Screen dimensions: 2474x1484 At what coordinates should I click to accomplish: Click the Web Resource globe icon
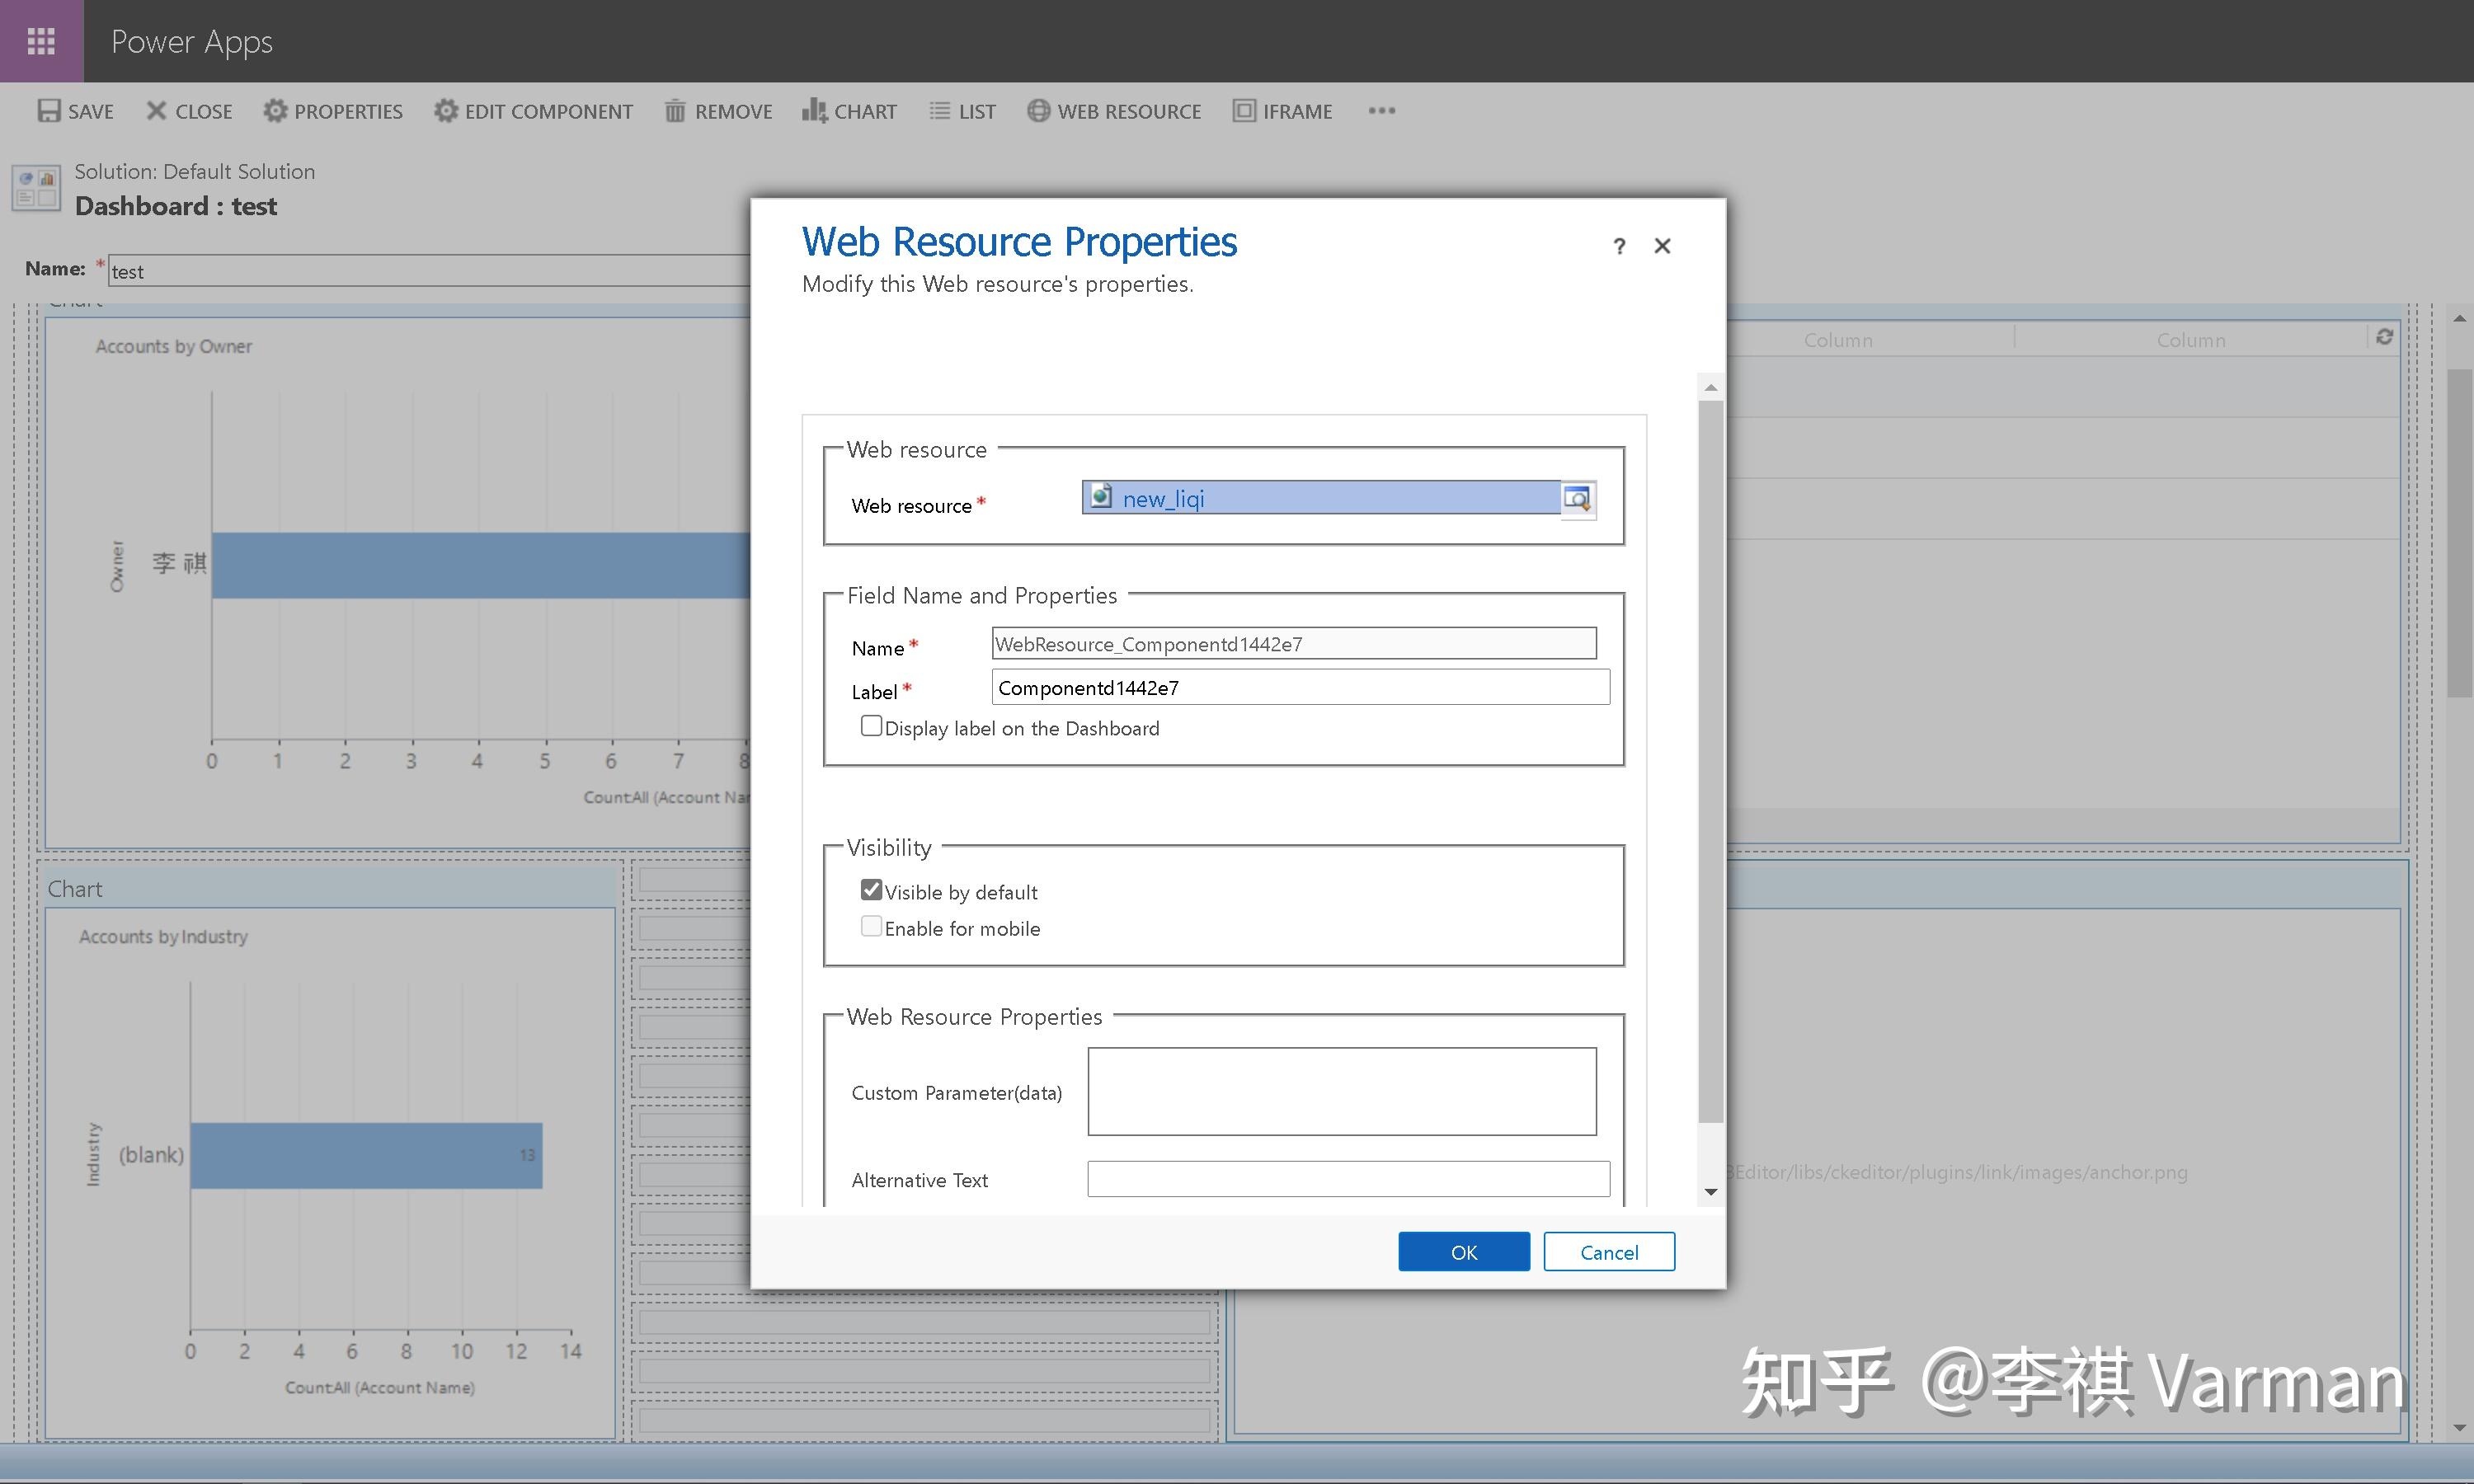pos(1039,111)
